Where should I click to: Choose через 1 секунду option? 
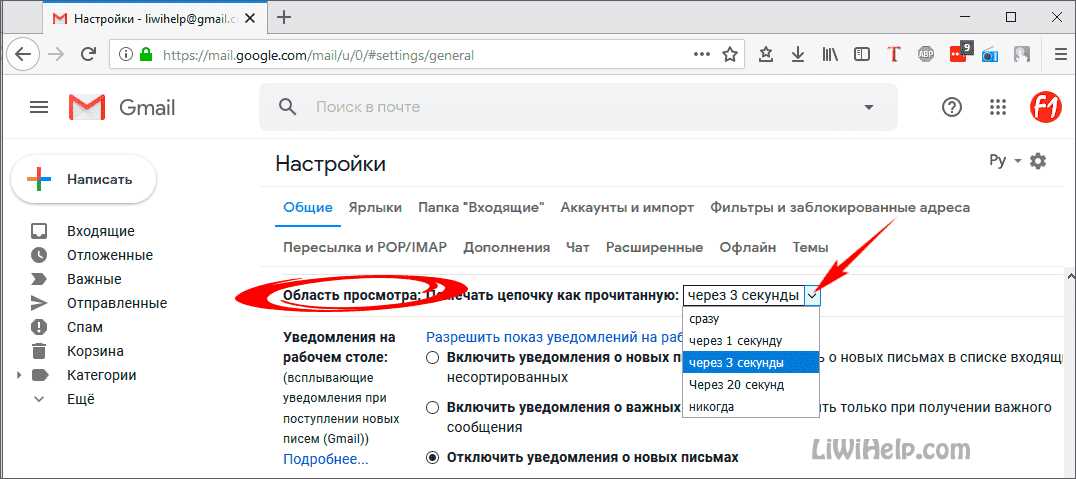coord(751,340)
